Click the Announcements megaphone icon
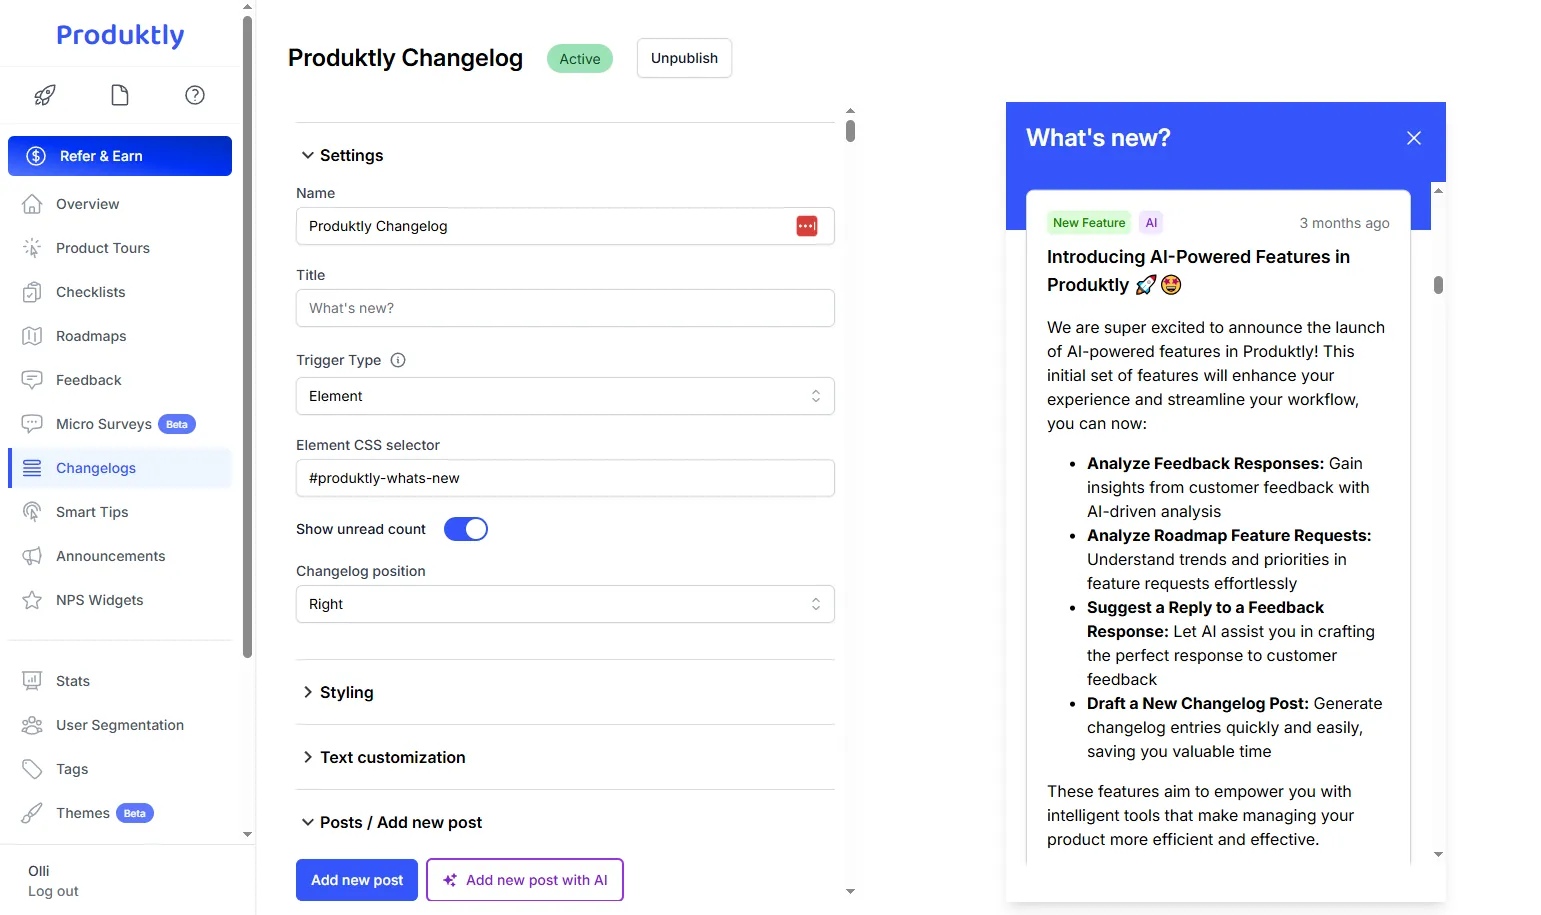Viewport: 1541px width, 915px height. (32, 556)
